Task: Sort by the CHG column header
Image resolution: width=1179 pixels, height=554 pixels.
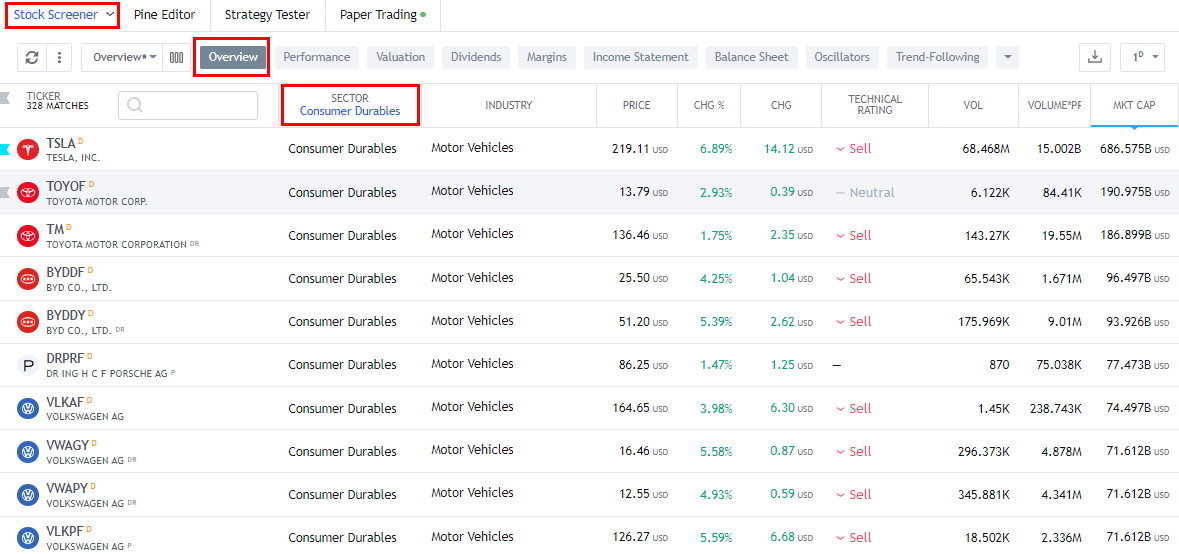Action: coord(781,105)
